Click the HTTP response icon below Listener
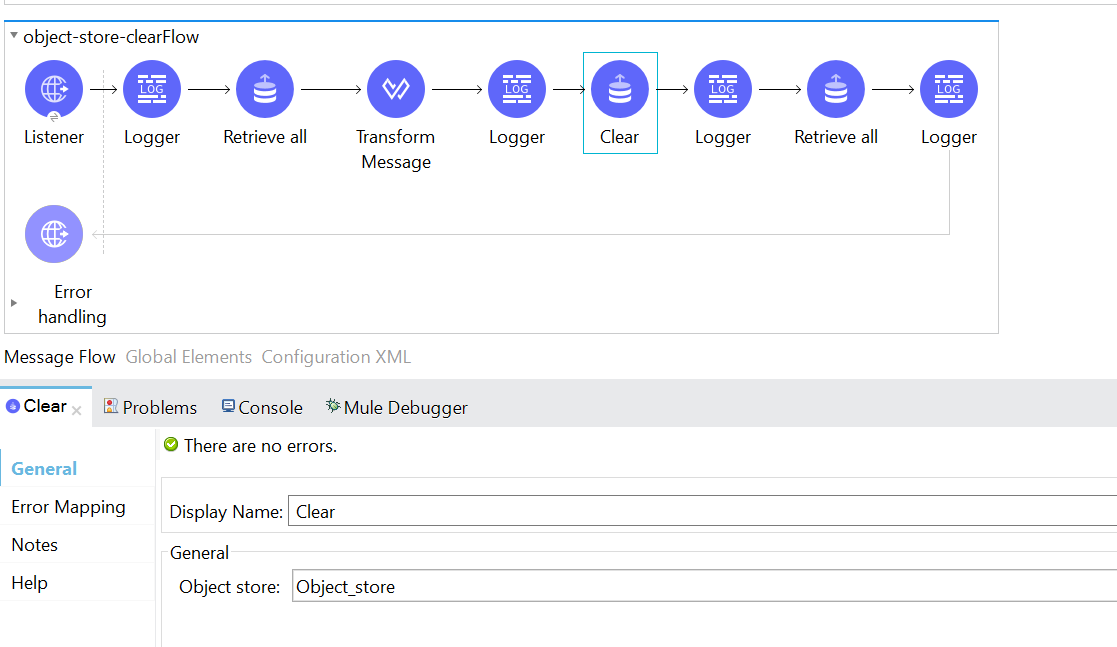This screenshot has height=647, width=1117. pyautogui.click(x=53, y=234)
